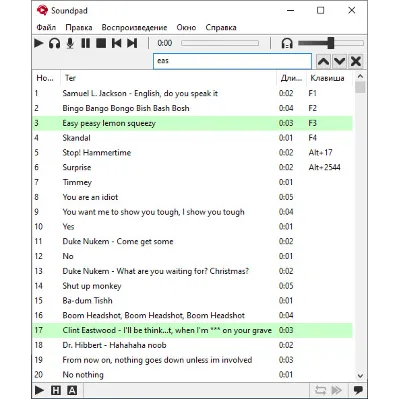This screenshot has width=400, height=400.
Task: Toggle the fast-forward continue icon
Action: pyautogui.click(x=337, y=390)
